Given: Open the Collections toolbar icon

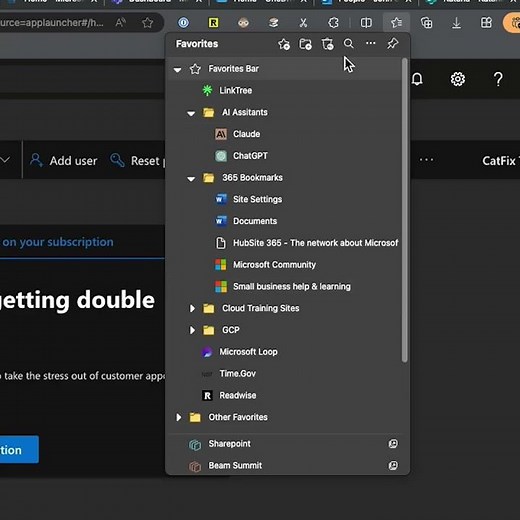Looking at the screenshot, I should pyautogui.click(x=426, y=23).
